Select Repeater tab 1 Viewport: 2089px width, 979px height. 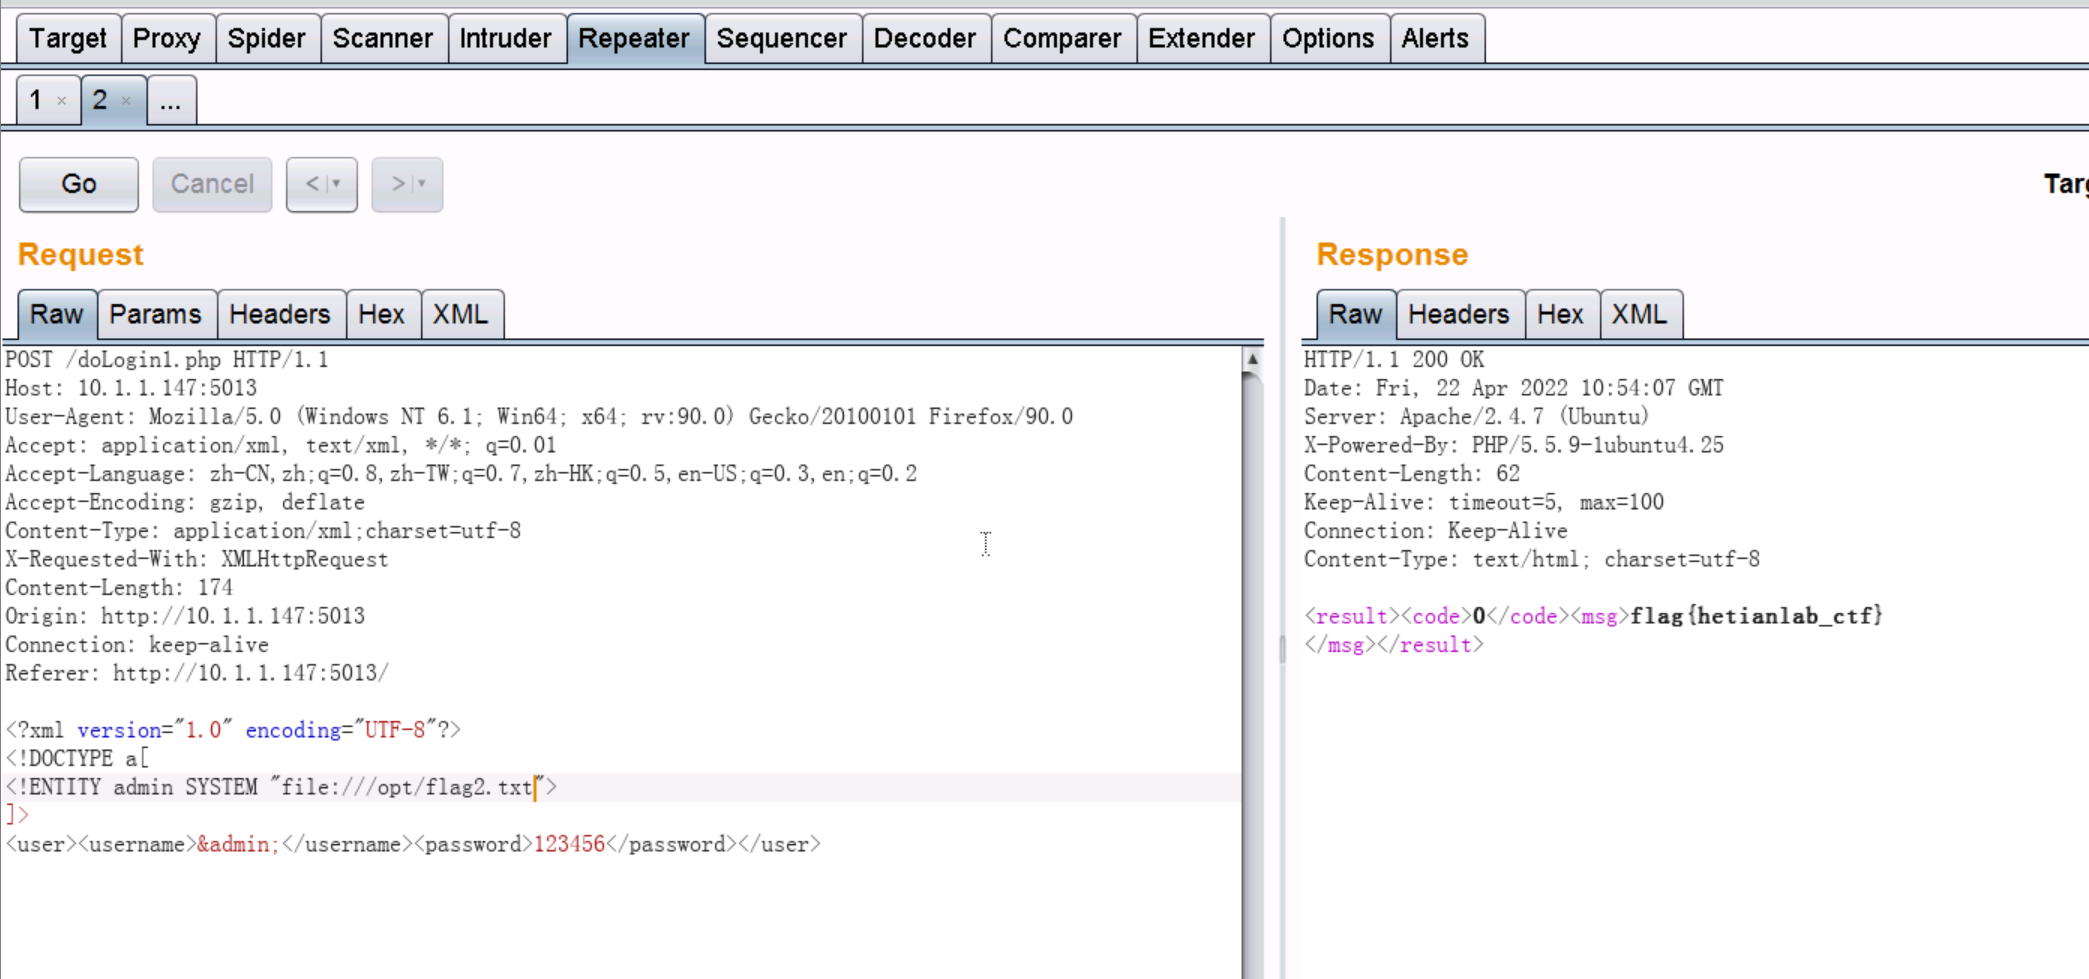(36, 100)
